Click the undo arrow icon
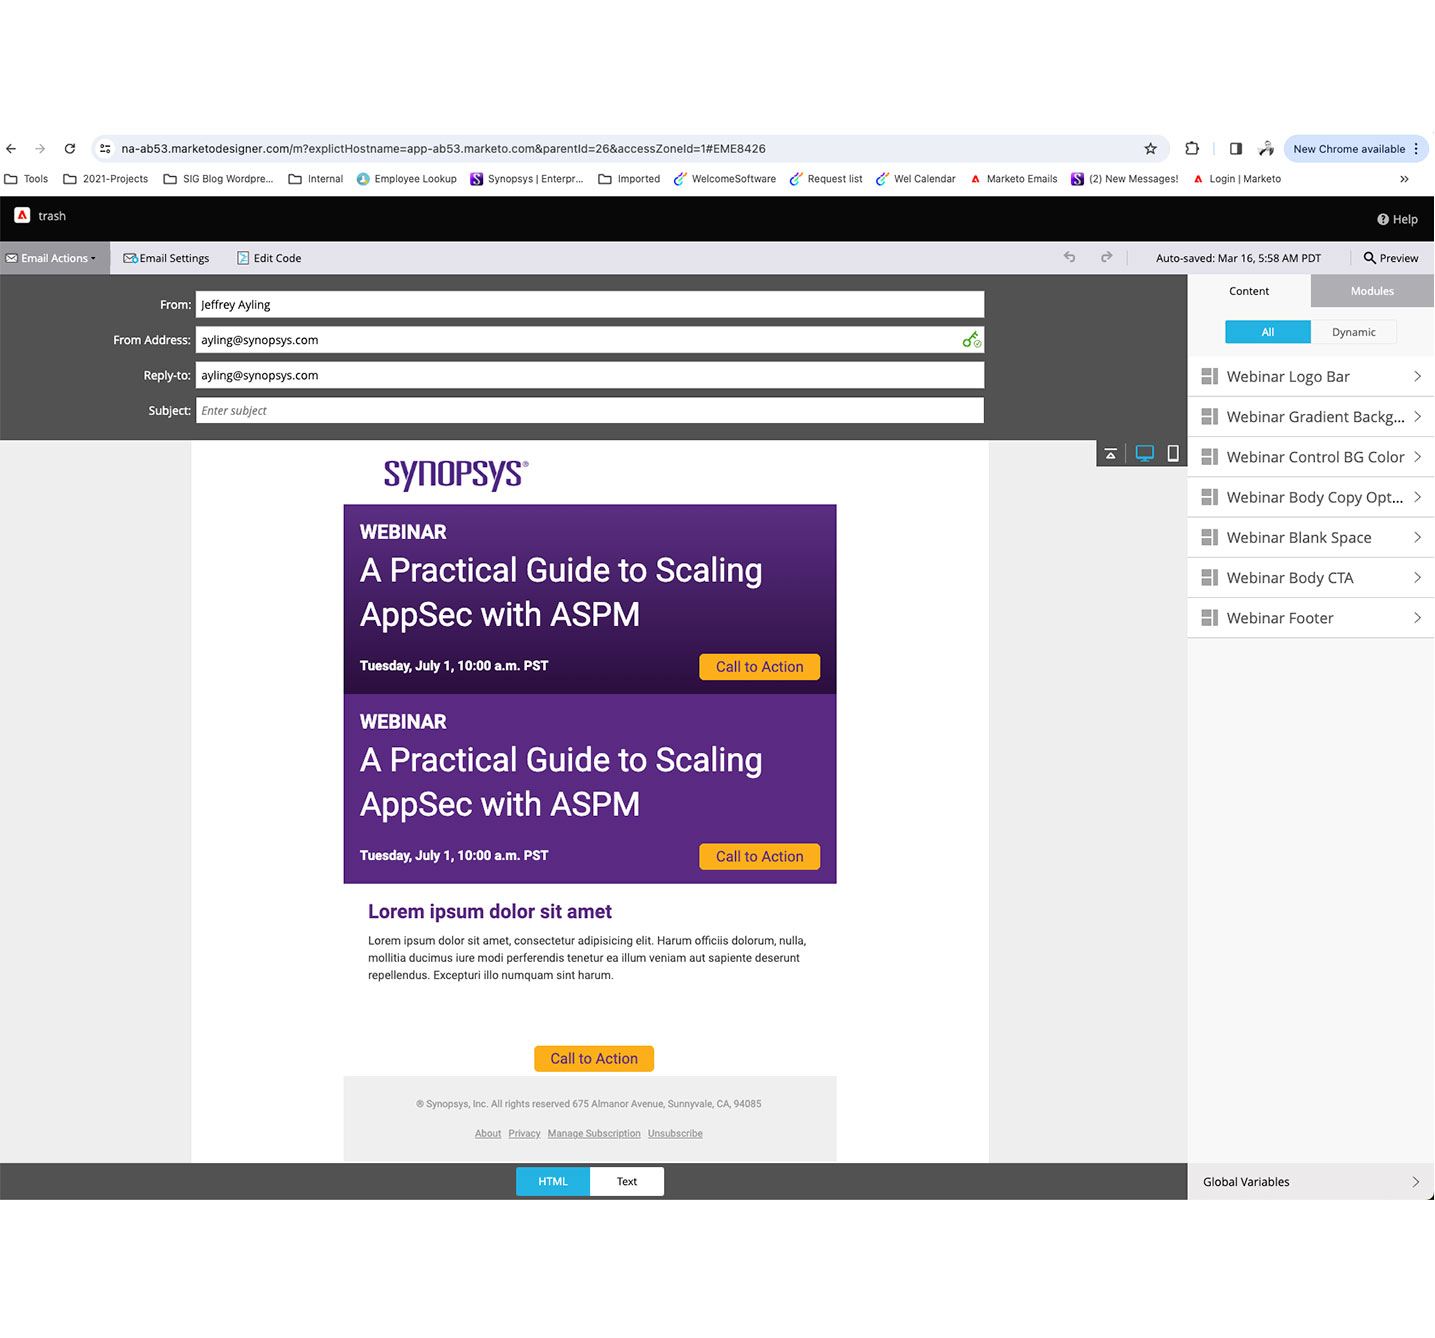Image resolution: width=1435 pixels, height=1338 pixels. point(1069,258)
